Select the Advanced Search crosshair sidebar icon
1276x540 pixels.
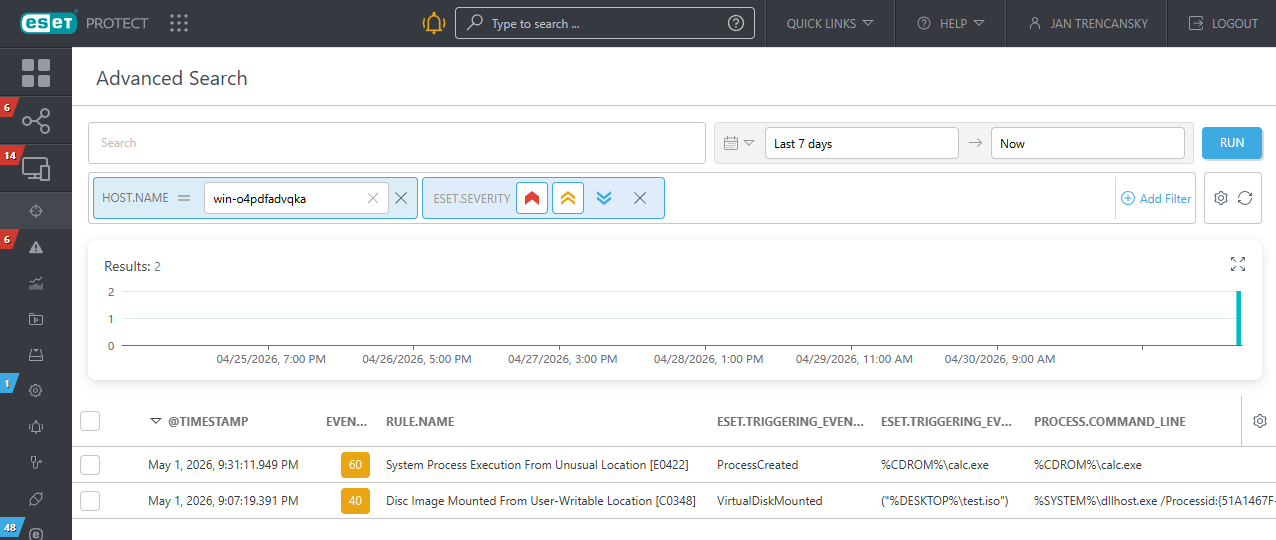[x=36, y=211]
